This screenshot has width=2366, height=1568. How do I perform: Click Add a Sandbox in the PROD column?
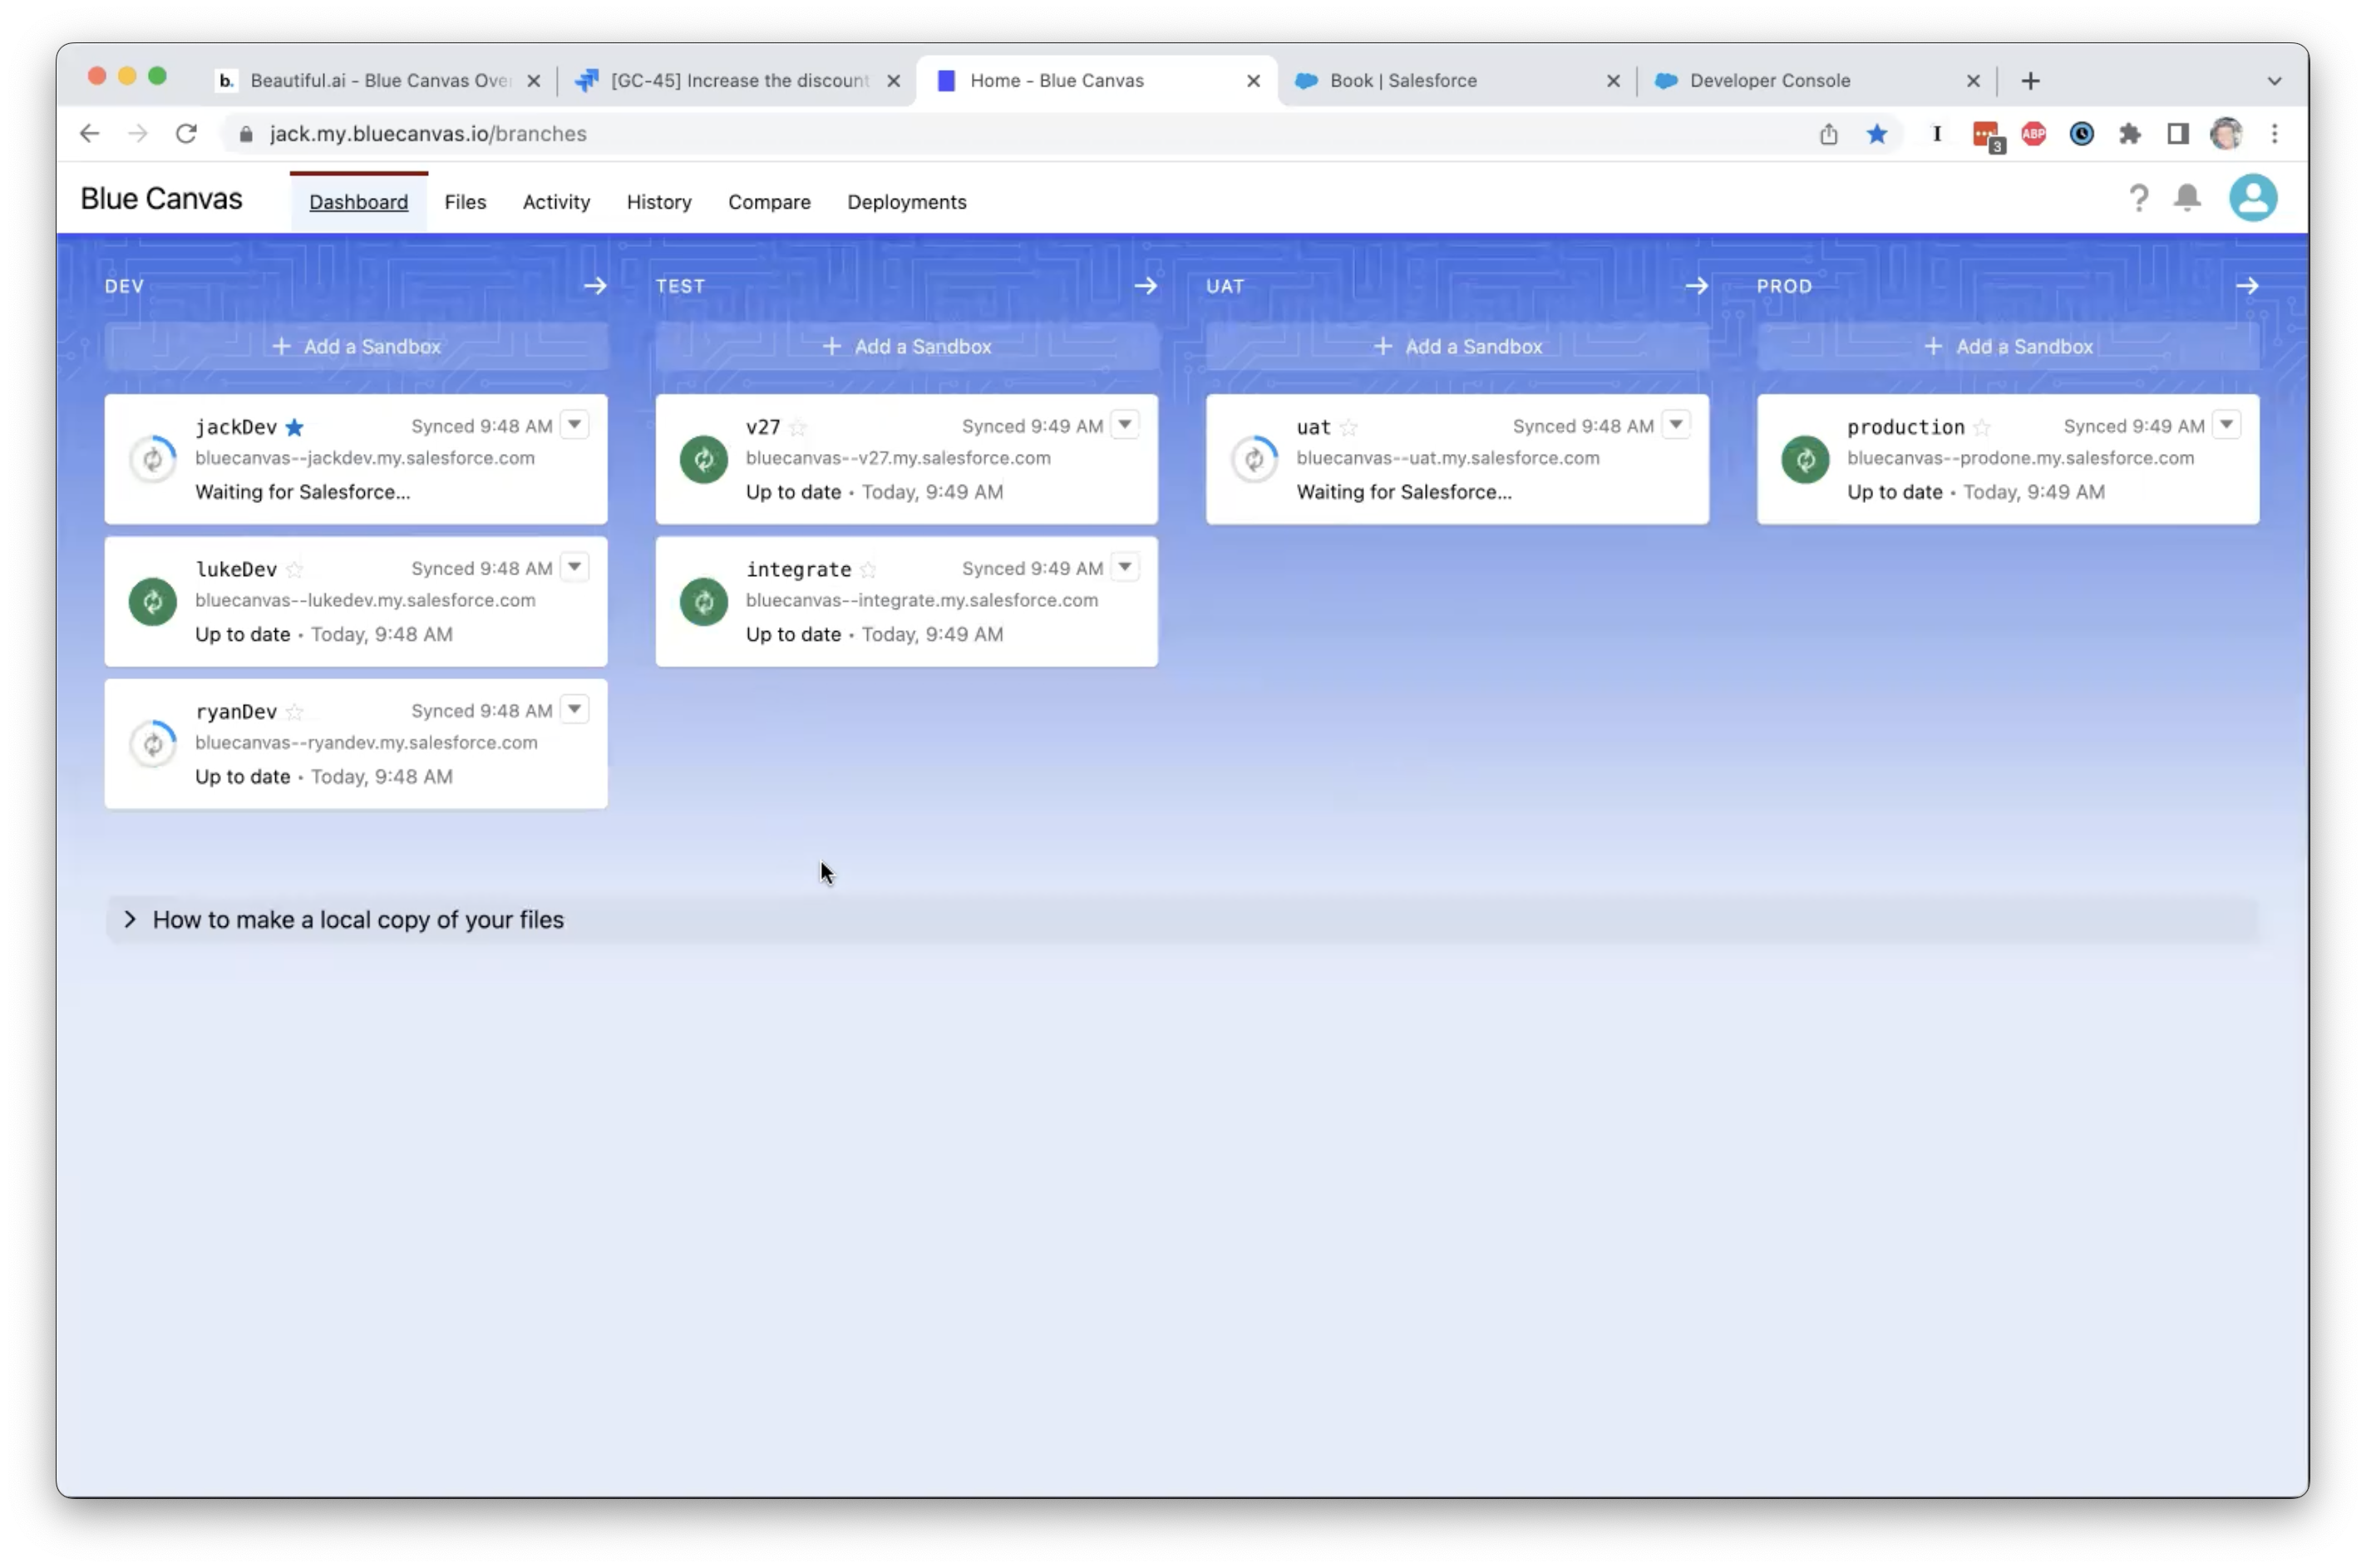[2007, 346]
